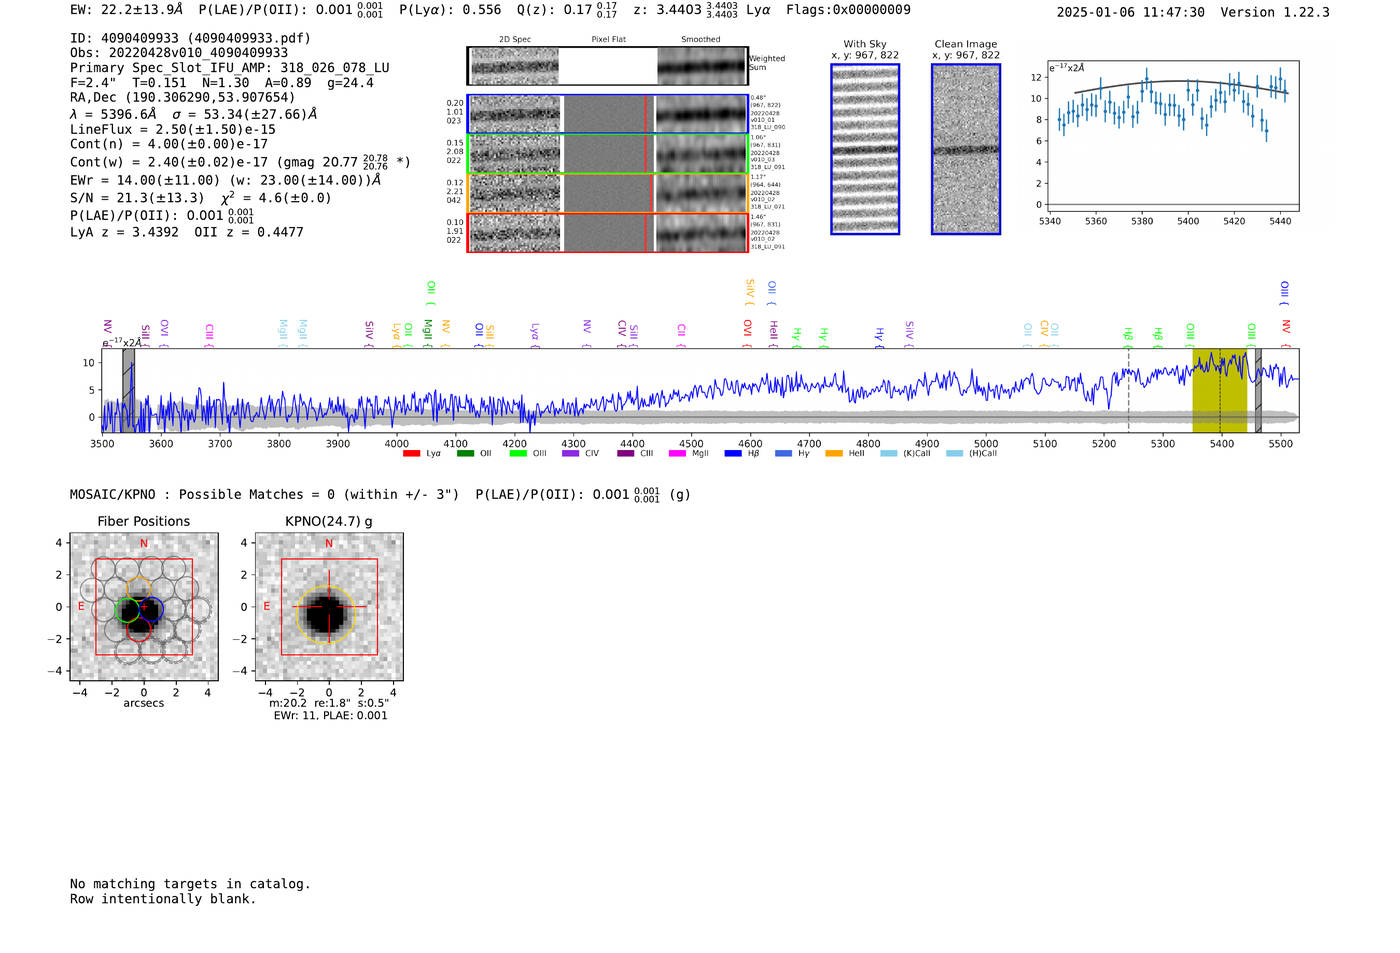Click the "EW: 22.2±13.9Å" header value
Image resolution: width=1400 pixels, height=953 pixels.
[127, 9]
